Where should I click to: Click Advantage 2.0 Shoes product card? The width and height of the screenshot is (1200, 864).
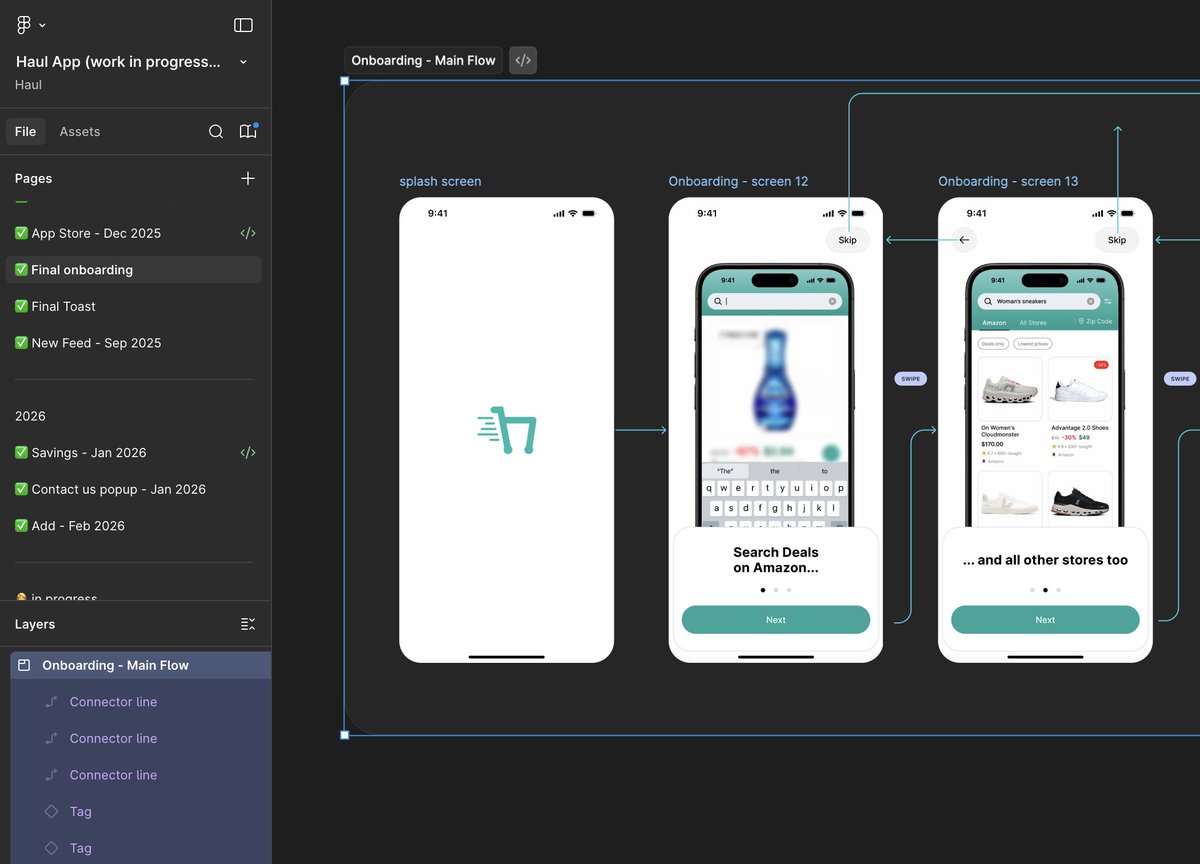1080,408
